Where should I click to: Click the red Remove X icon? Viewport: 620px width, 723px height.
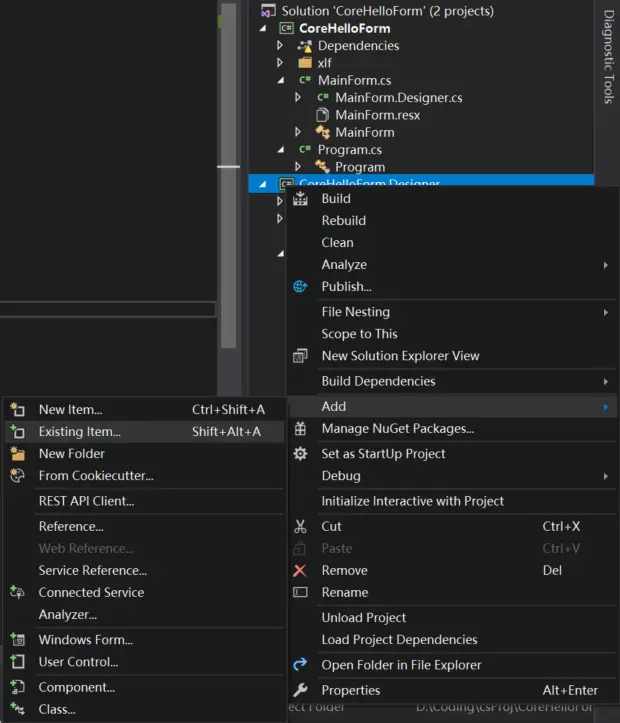tap(300, 570)
